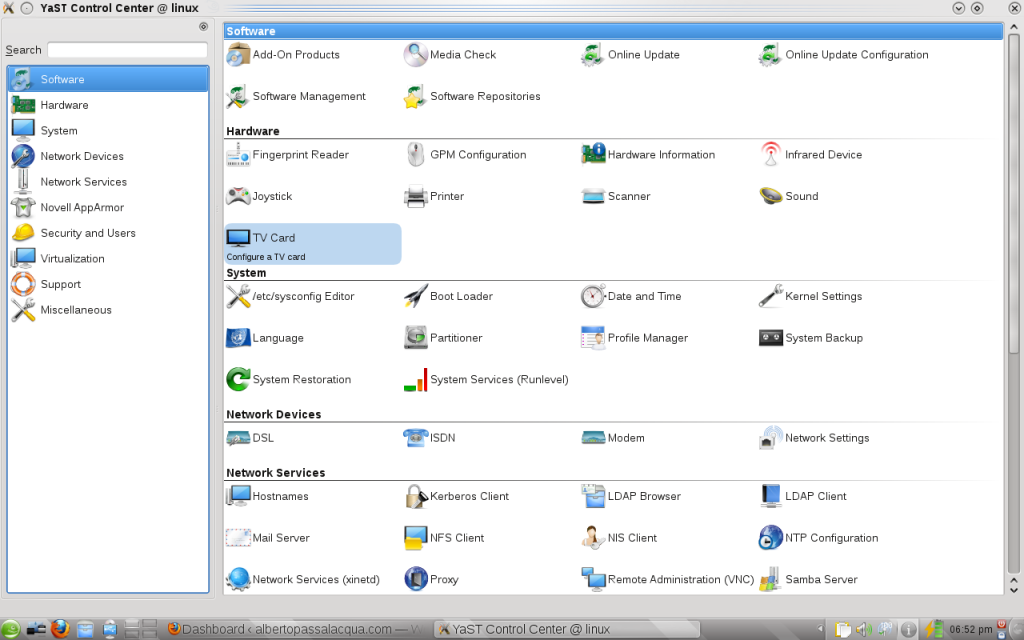The width and height of the screenshot is (1024, 640).
Task: Select System category in sidebar
Action: [x=108, y=131]
